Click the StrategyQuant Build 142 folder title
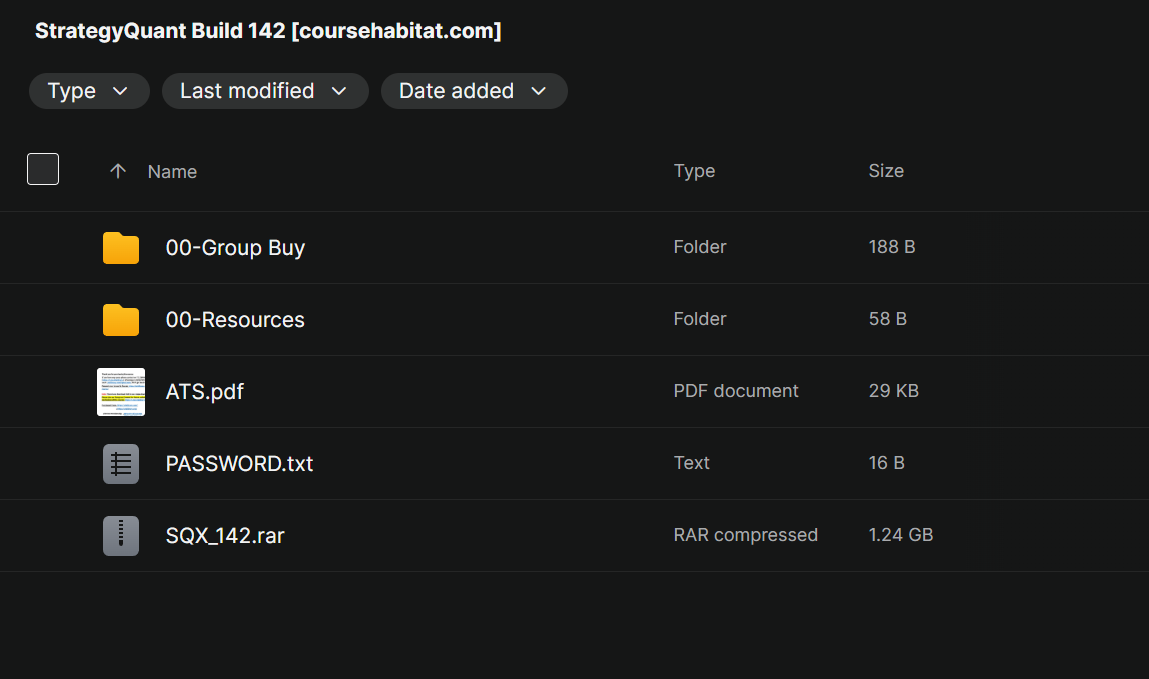This screenshot has height=679, width=1149. tap(268, 31)
